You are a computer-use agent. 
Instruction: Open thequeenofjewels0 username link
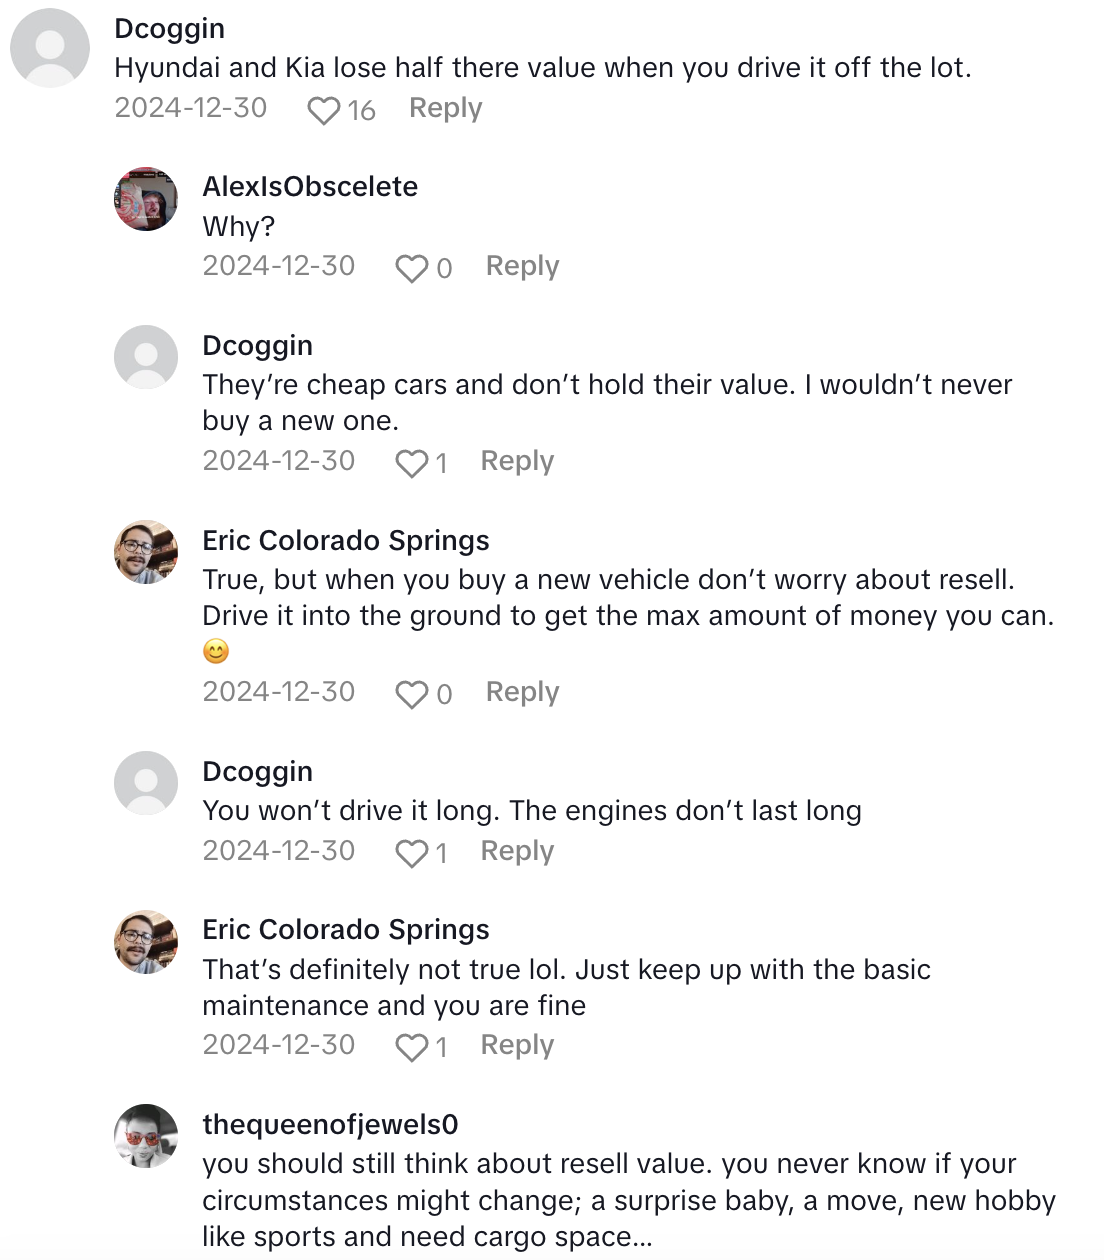[330, 1124]
